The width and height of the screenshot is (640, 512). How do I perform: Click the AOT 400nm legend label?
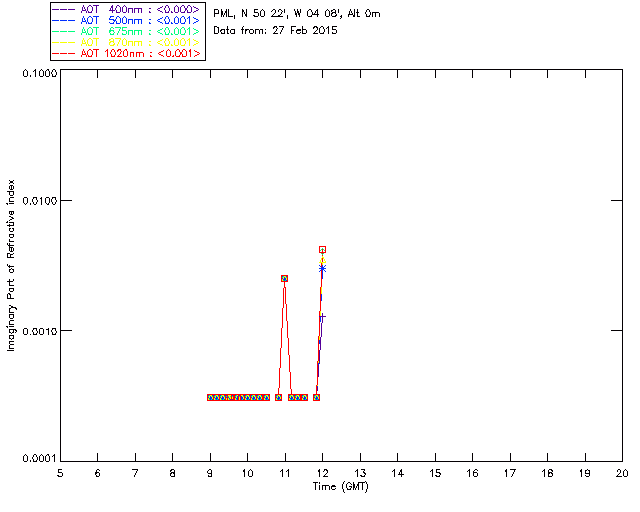click(x=140, y=9)
